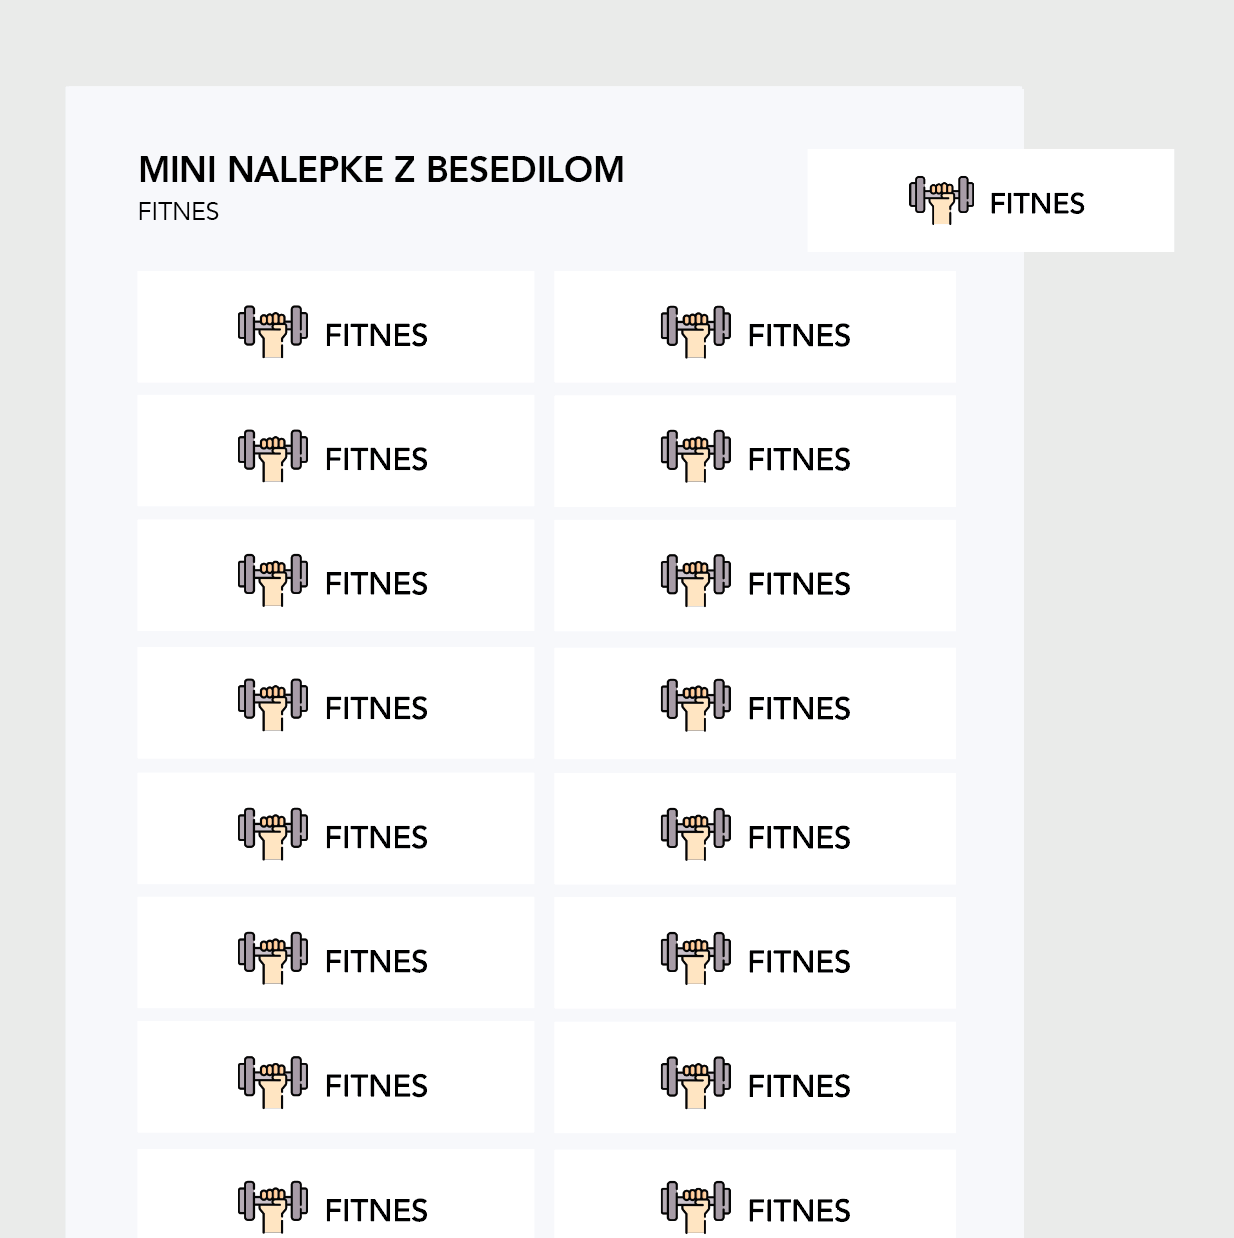Choose dumbbell icon in sixth row, left sticker
Screen dimensions: 1234x1238
coord(273,957)
